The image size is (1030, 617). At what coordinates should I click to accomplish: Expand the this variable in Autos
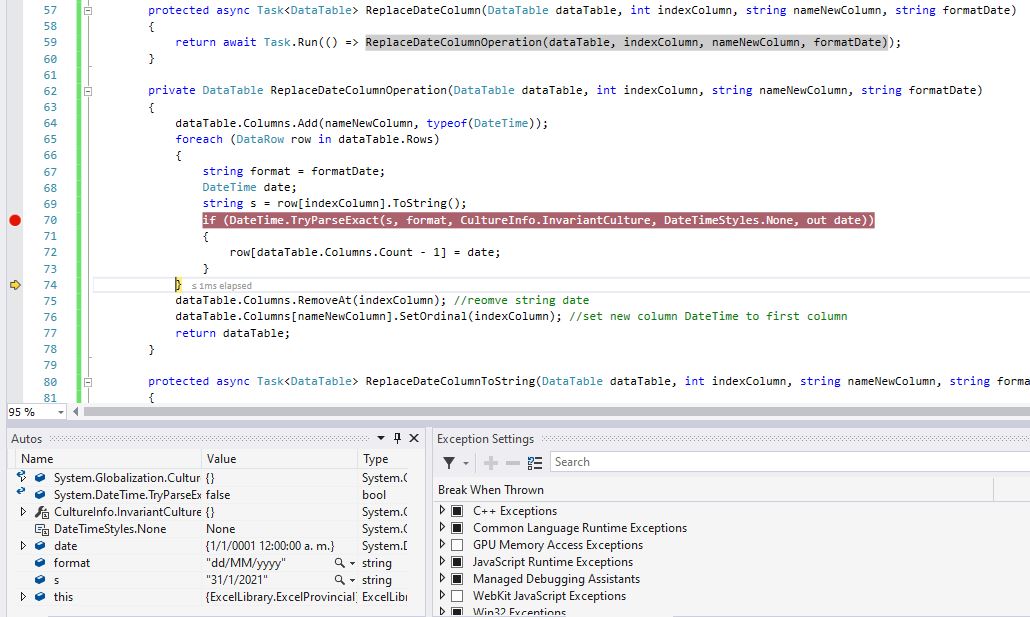(x=23, y=597)
